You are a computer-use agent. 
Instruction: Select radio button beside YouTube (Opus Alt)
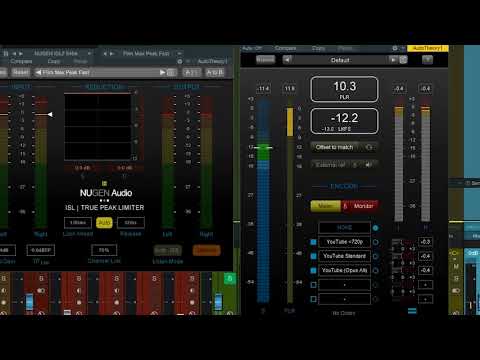pyautogui.click(x=375, y=270)
